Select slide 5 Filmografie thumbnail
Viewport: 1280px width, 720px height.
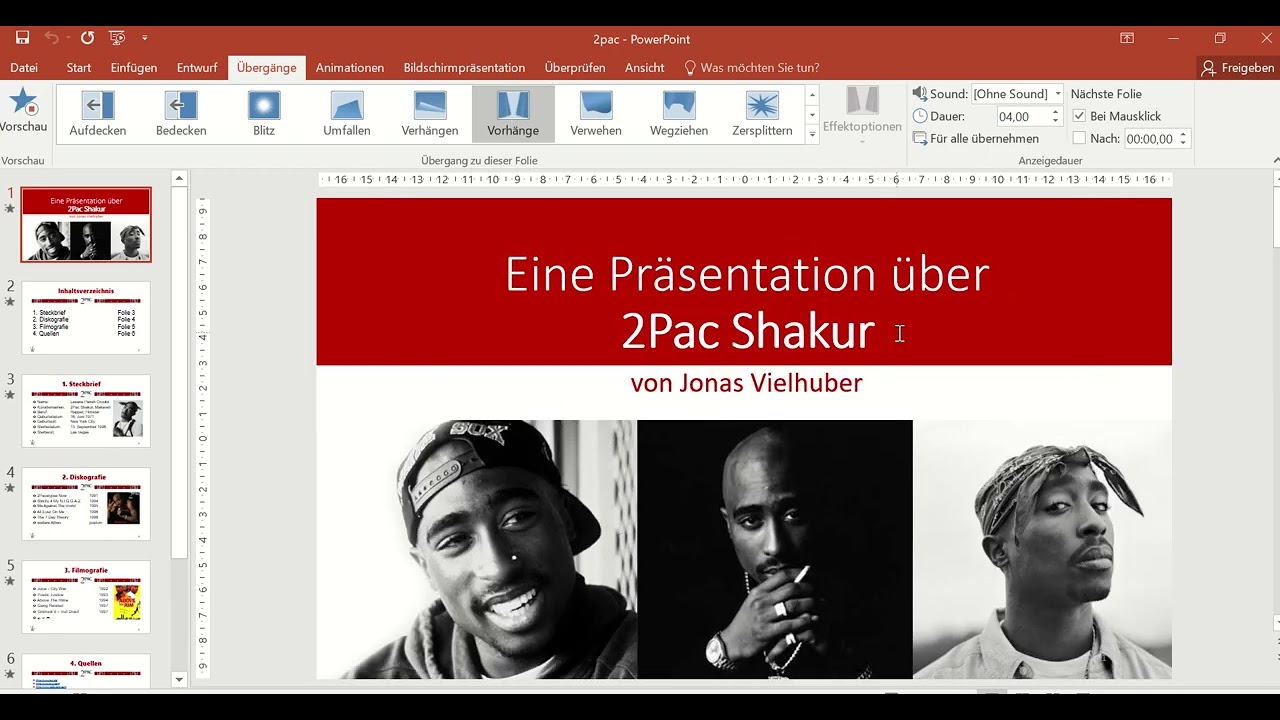click(86, 597)
